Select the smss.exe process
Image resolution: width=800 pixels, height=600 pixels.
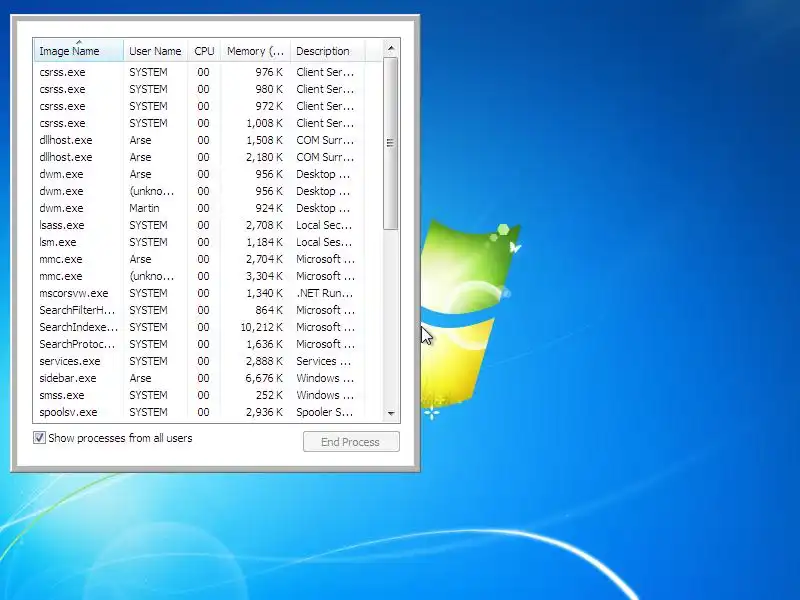coord(208,395)
